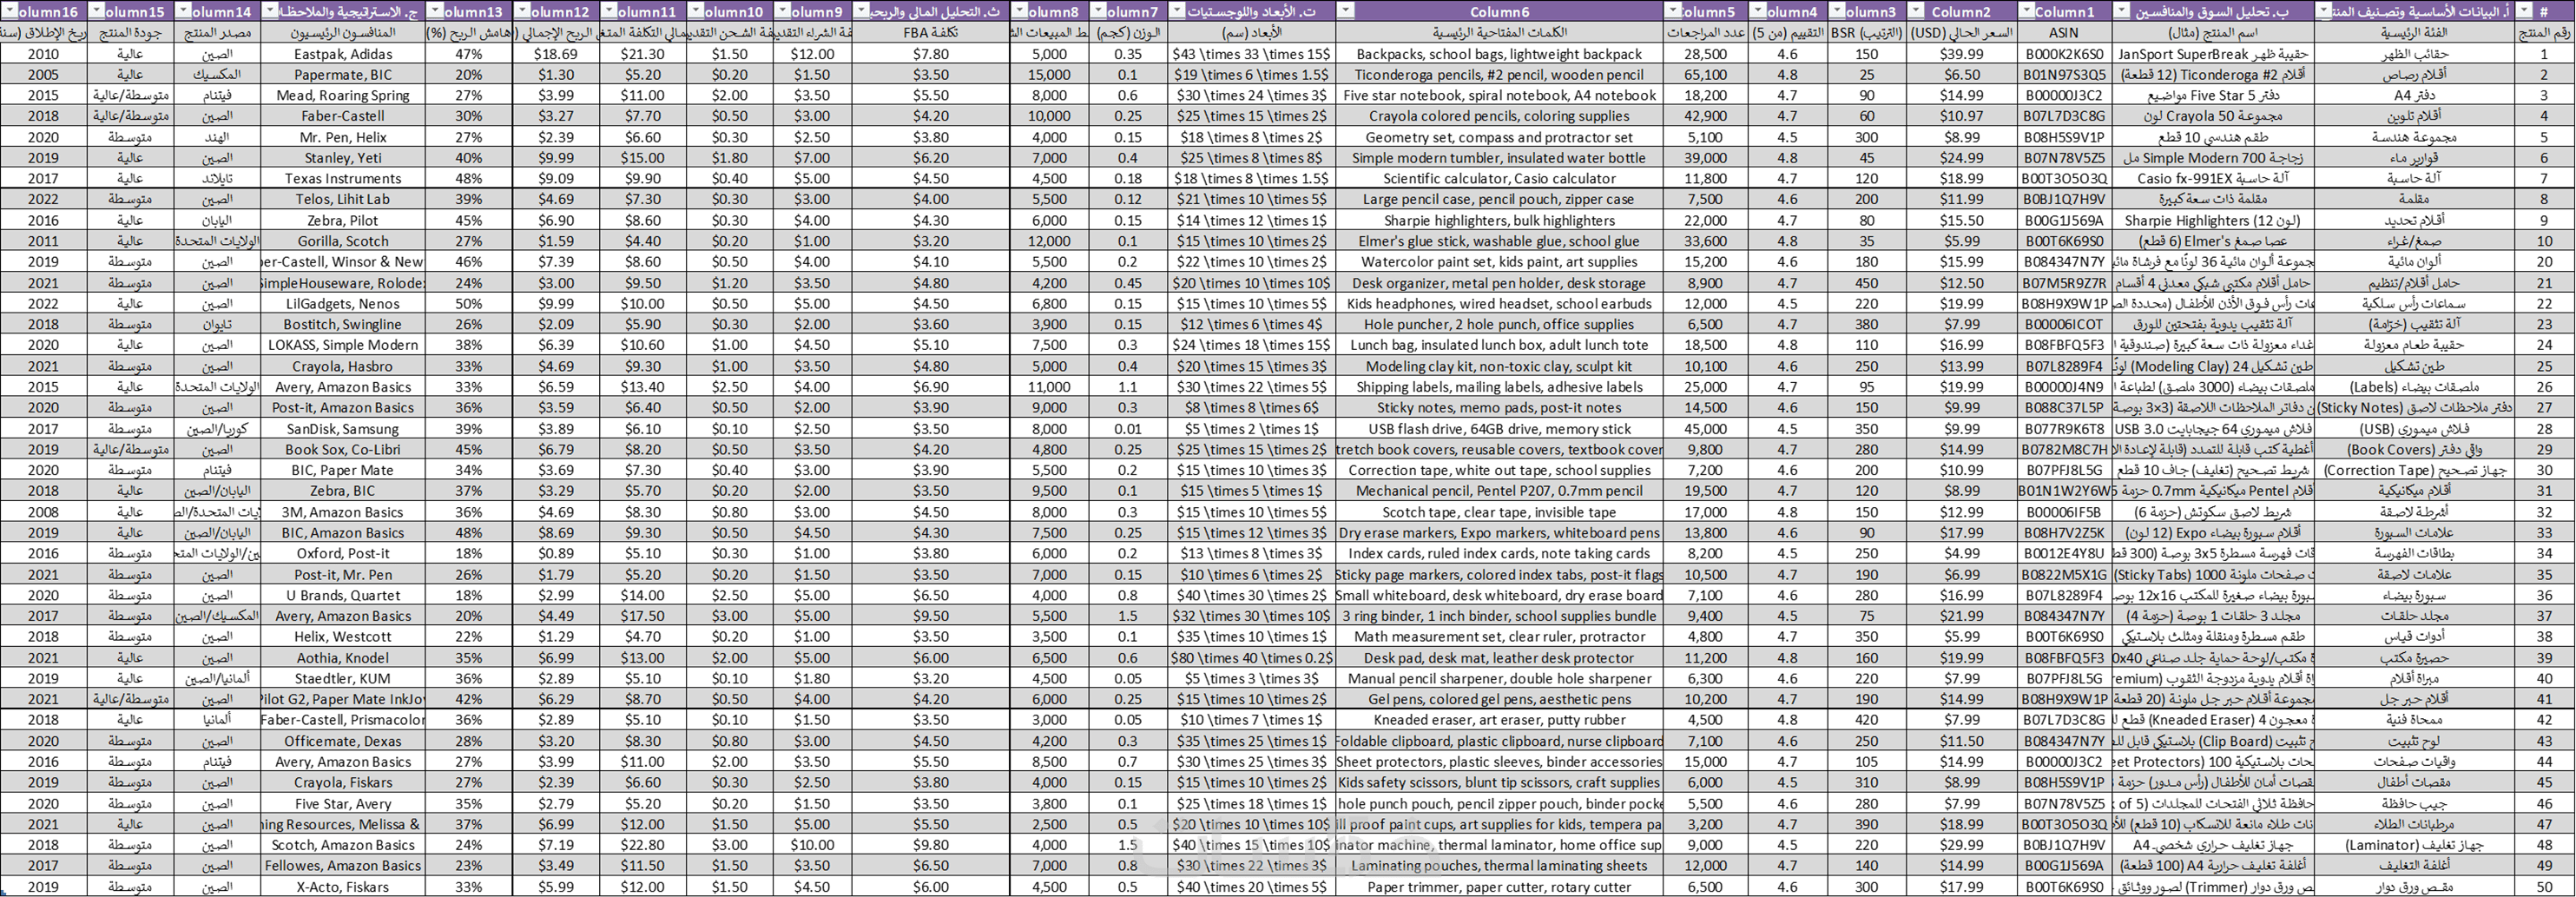Open the Column13 filter dropdown
The height and width of the screenshot is (897, 2576).
[435, 11]
